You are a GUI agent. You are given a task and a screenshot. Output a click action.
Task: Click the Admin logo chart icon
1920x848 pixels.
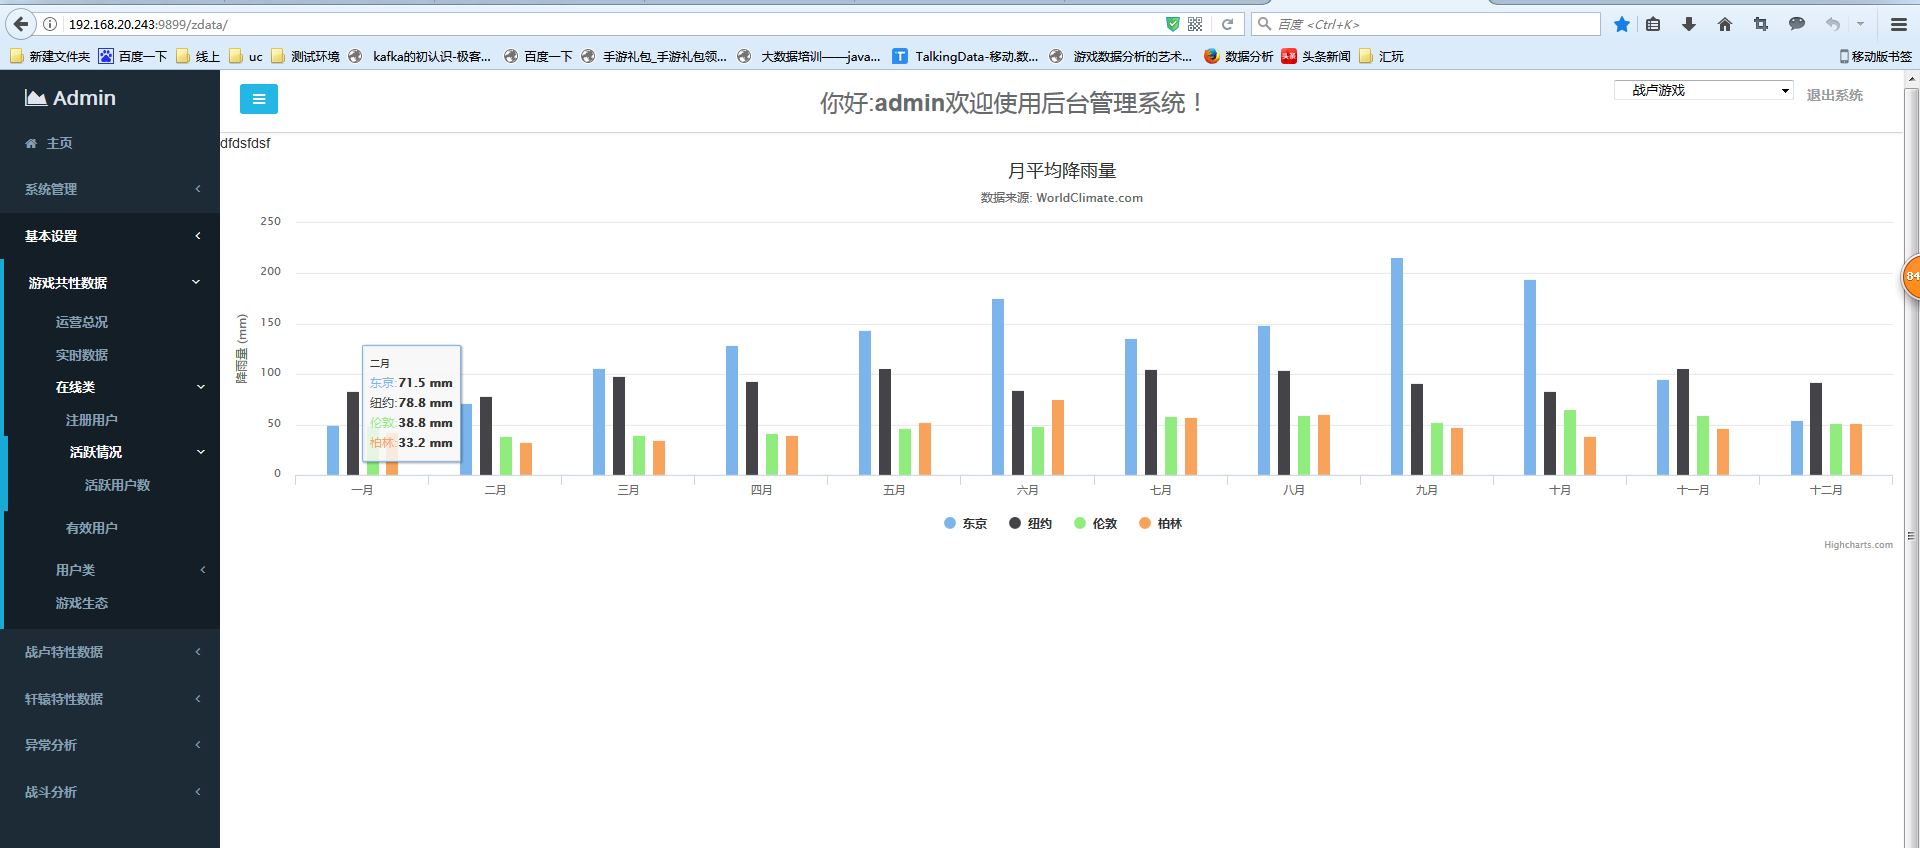point(36,98)
